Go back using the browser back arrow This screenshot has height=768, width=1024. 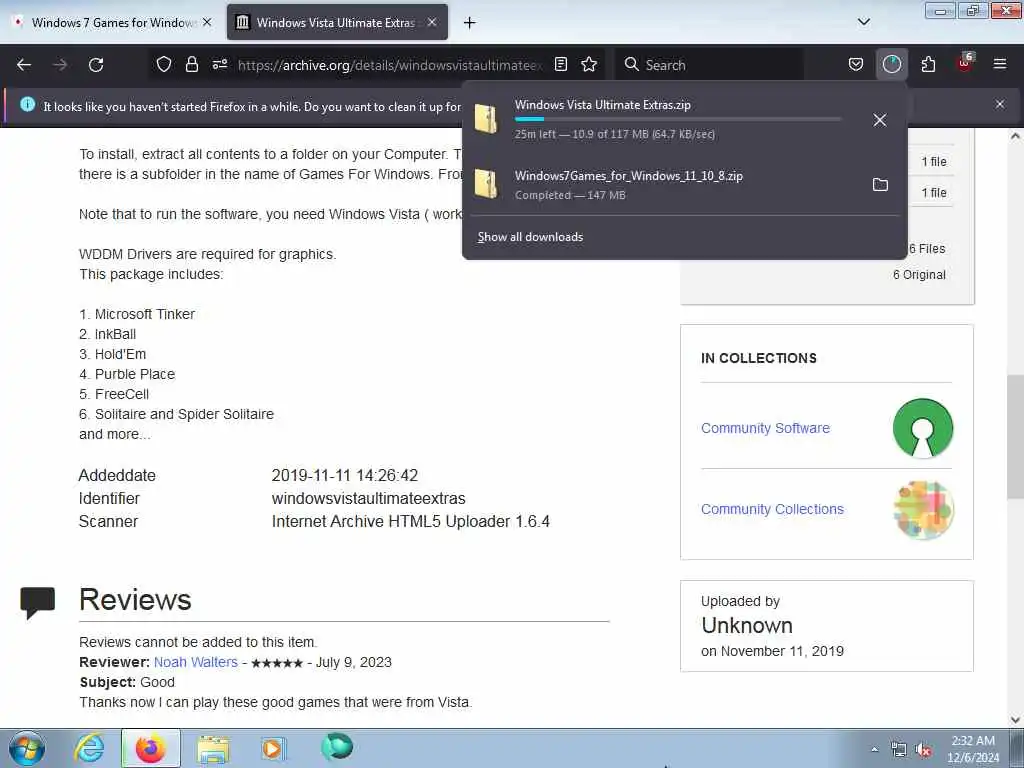[x=24, y=65]
